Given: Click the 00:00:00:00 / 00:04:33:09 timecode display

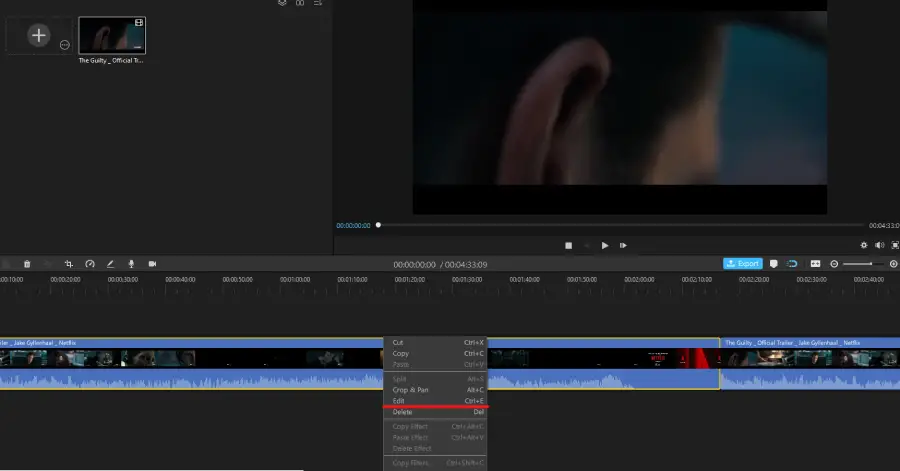Looking at the screenshot, I should tap(440, 264).
